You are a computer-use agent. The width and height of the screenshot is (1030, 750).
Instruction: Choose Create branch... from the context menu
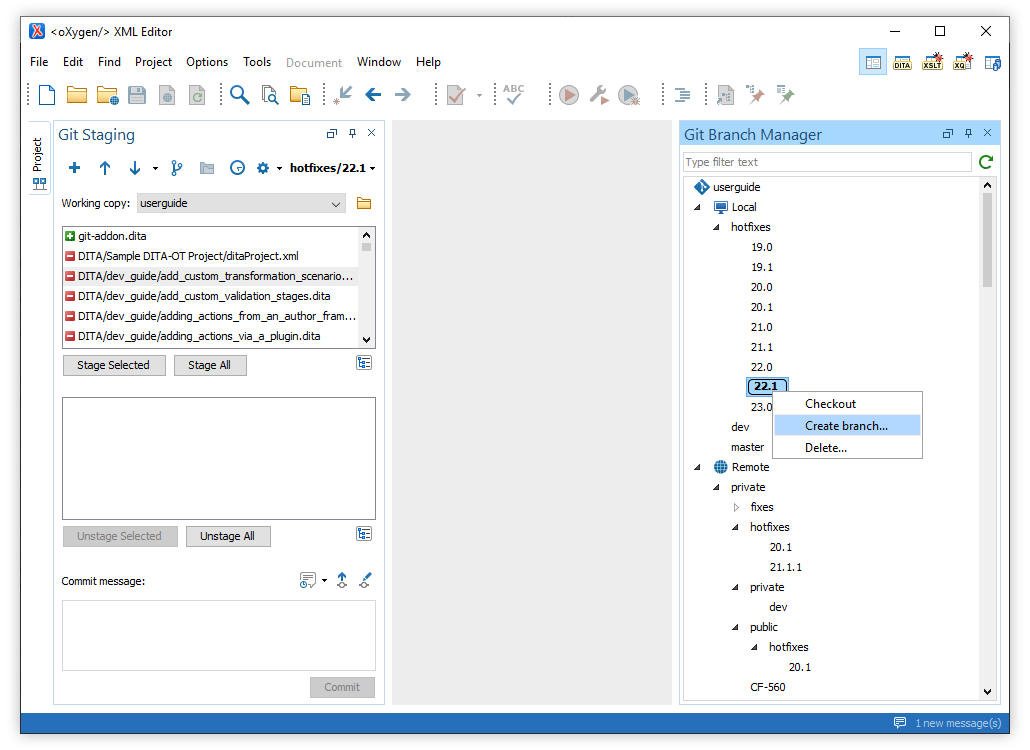click(x=847, y=426)
